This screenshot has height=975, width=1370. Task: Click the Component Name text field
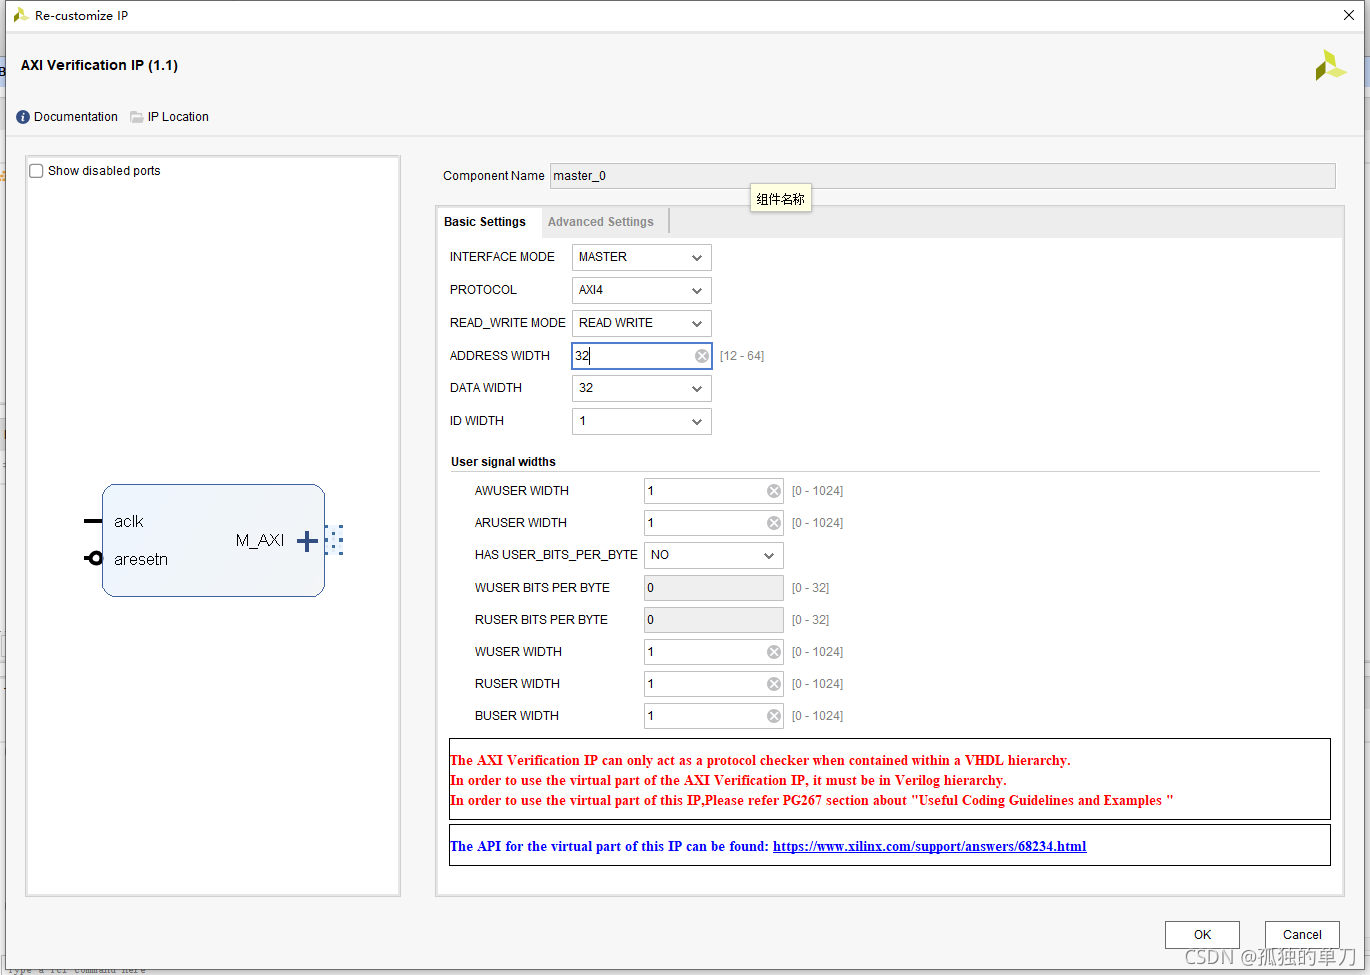pyautogui.click(x=942, y=176)
